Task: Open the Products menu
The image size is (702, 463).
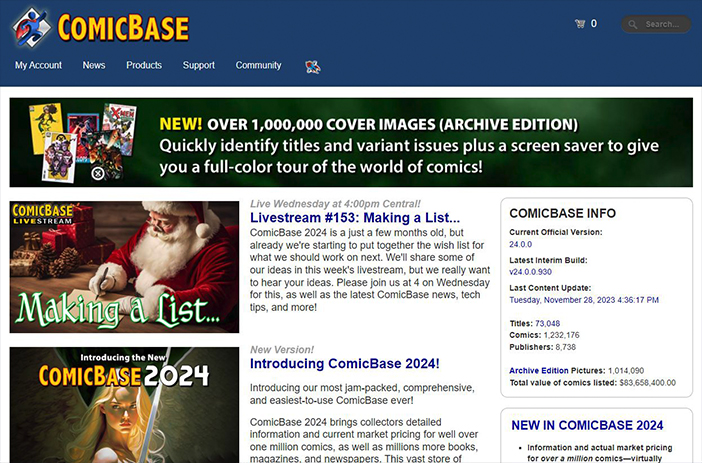Action: [144, 65]
